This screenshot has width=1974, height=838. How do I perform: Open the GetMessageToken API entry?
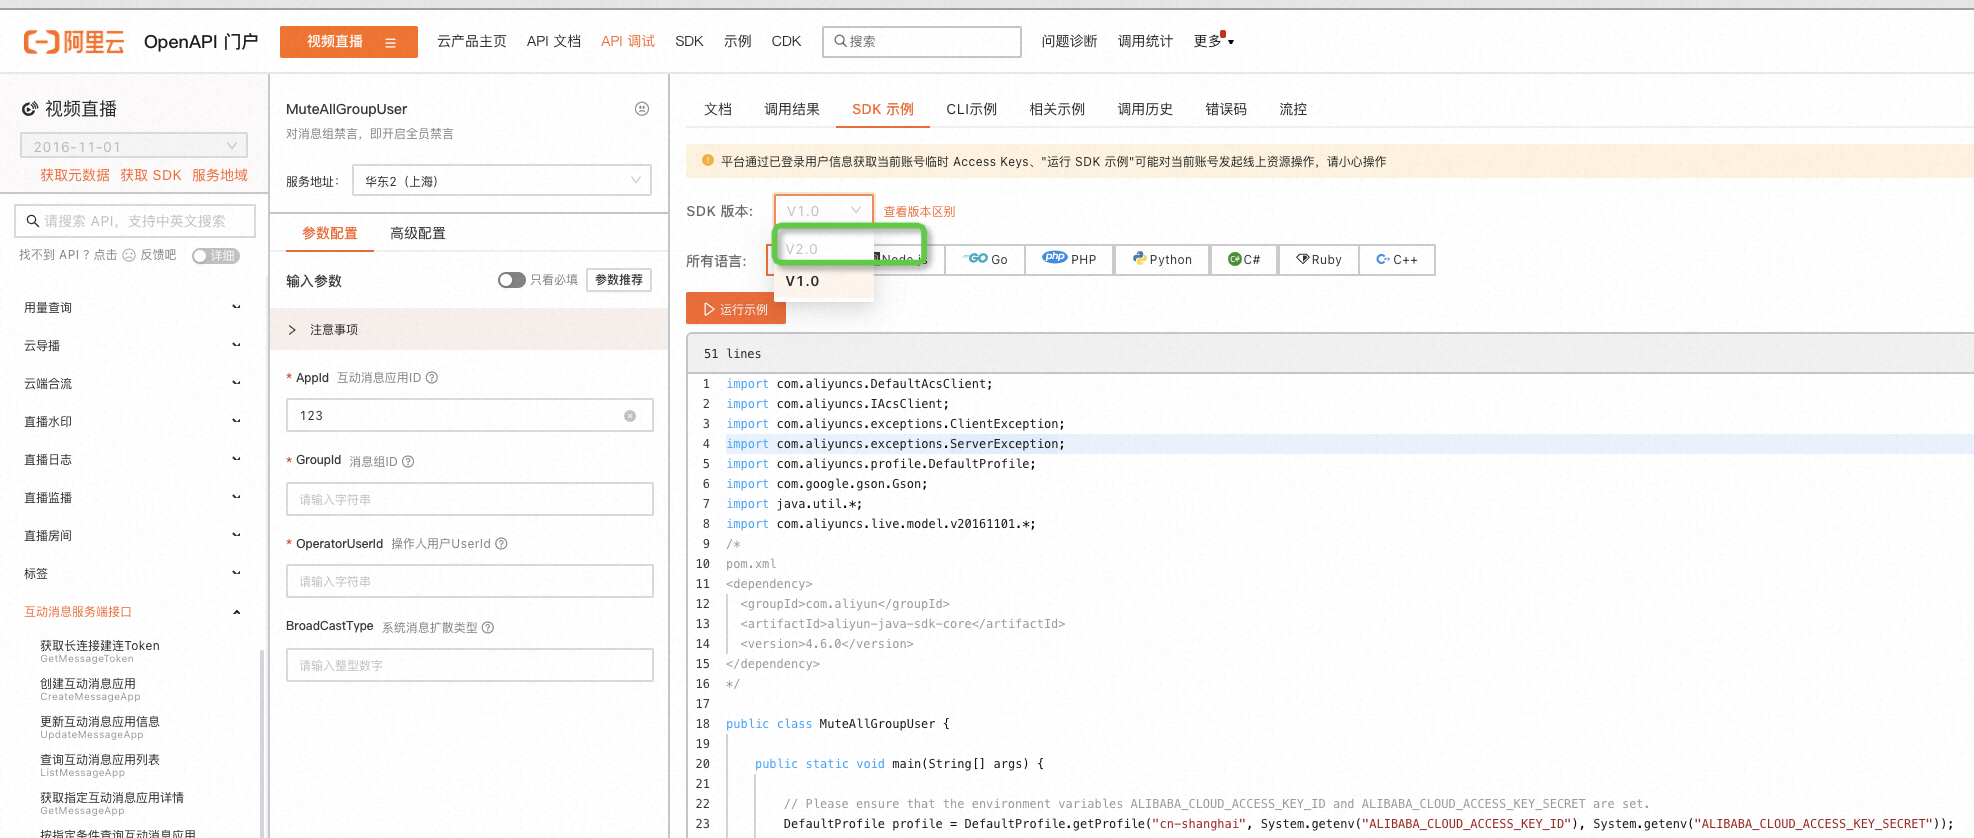tap(100, 651)
